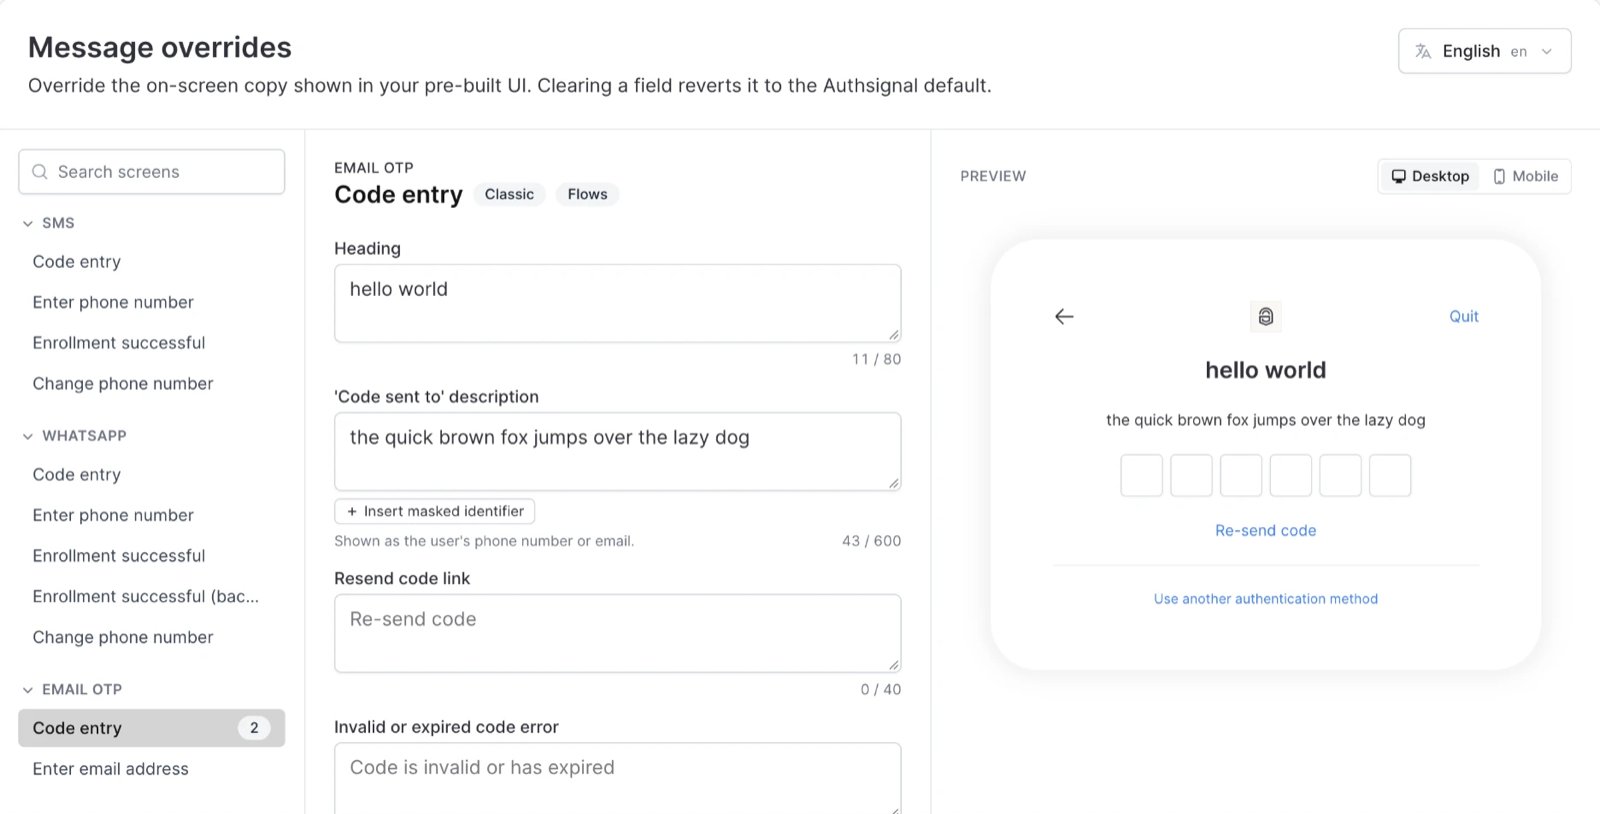Switch preview to Desktop view
The width and height of the screenshot is (1600, 814).
pos(1430,176)
